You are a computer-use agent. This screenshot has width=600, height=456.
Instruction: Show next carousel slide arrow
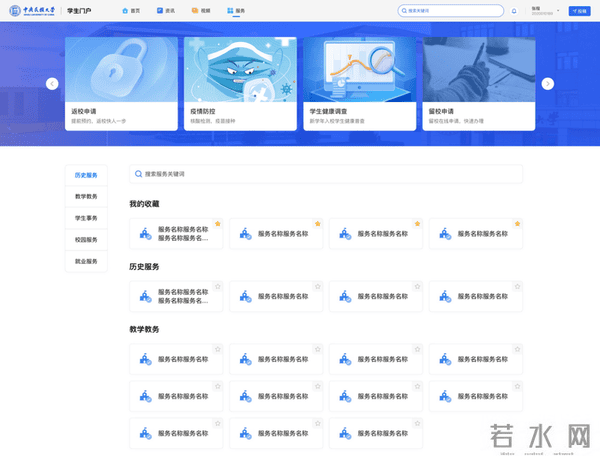coord(548,84)
